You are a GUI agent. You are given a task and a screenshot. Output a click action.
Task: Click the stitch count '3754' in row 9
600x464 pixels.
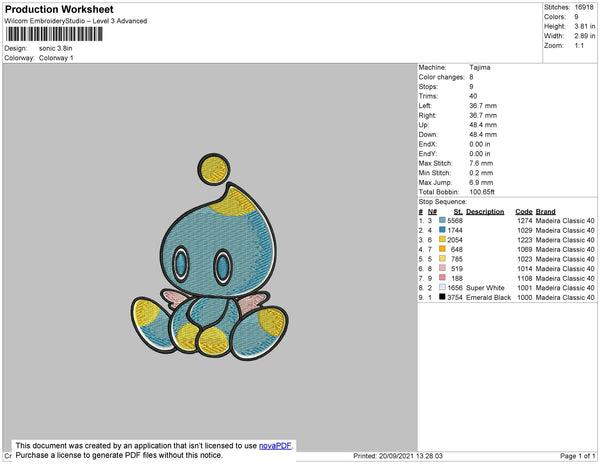[x=455, y=297]
